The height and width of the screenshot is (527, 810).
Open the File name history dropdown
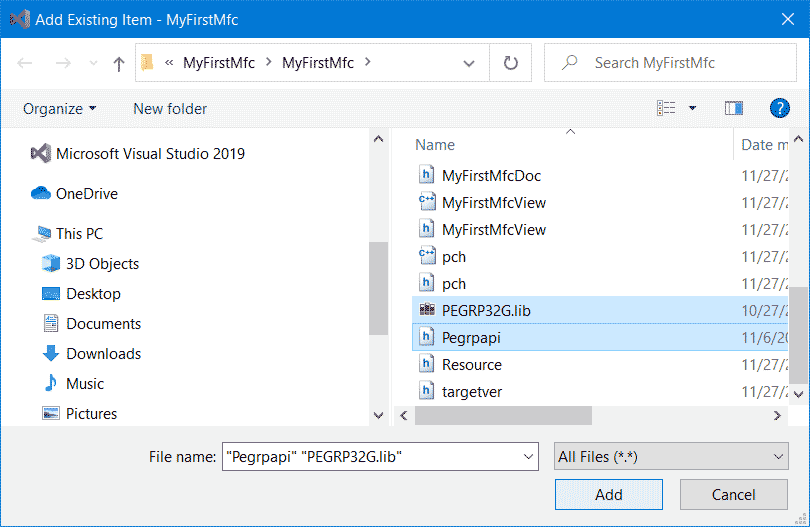[x=528, y=457]
